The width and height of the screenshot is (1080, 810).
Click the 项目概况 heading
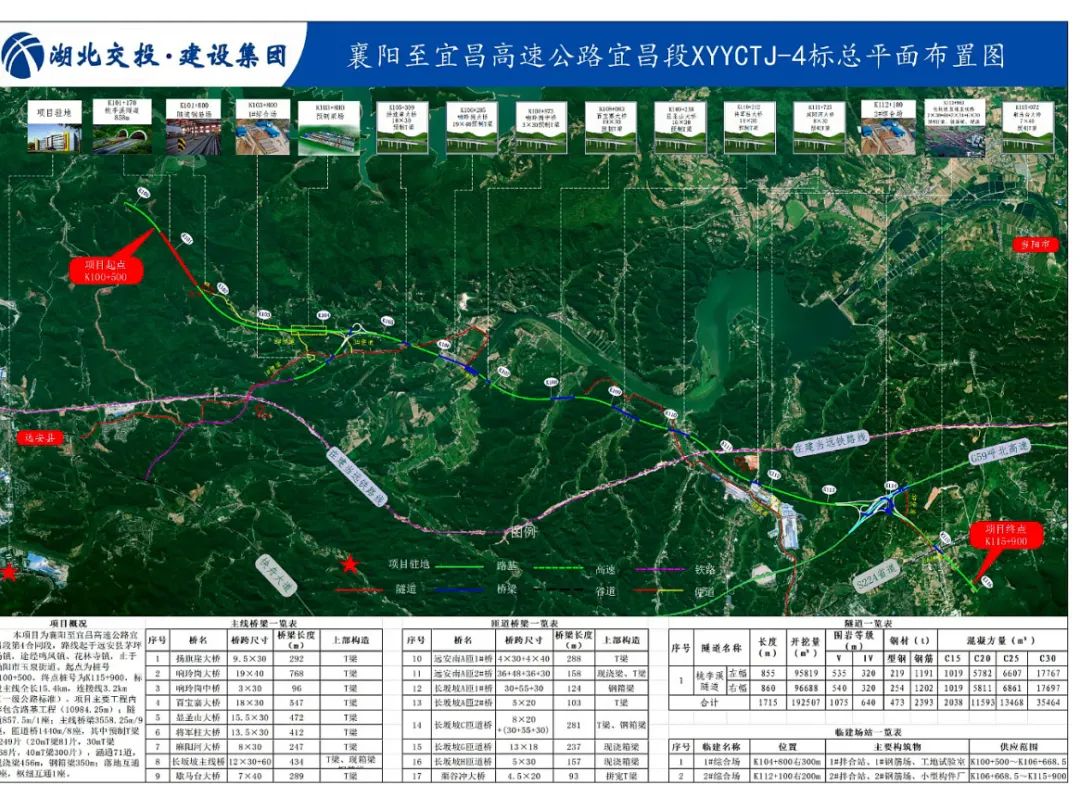click(68, 623)
